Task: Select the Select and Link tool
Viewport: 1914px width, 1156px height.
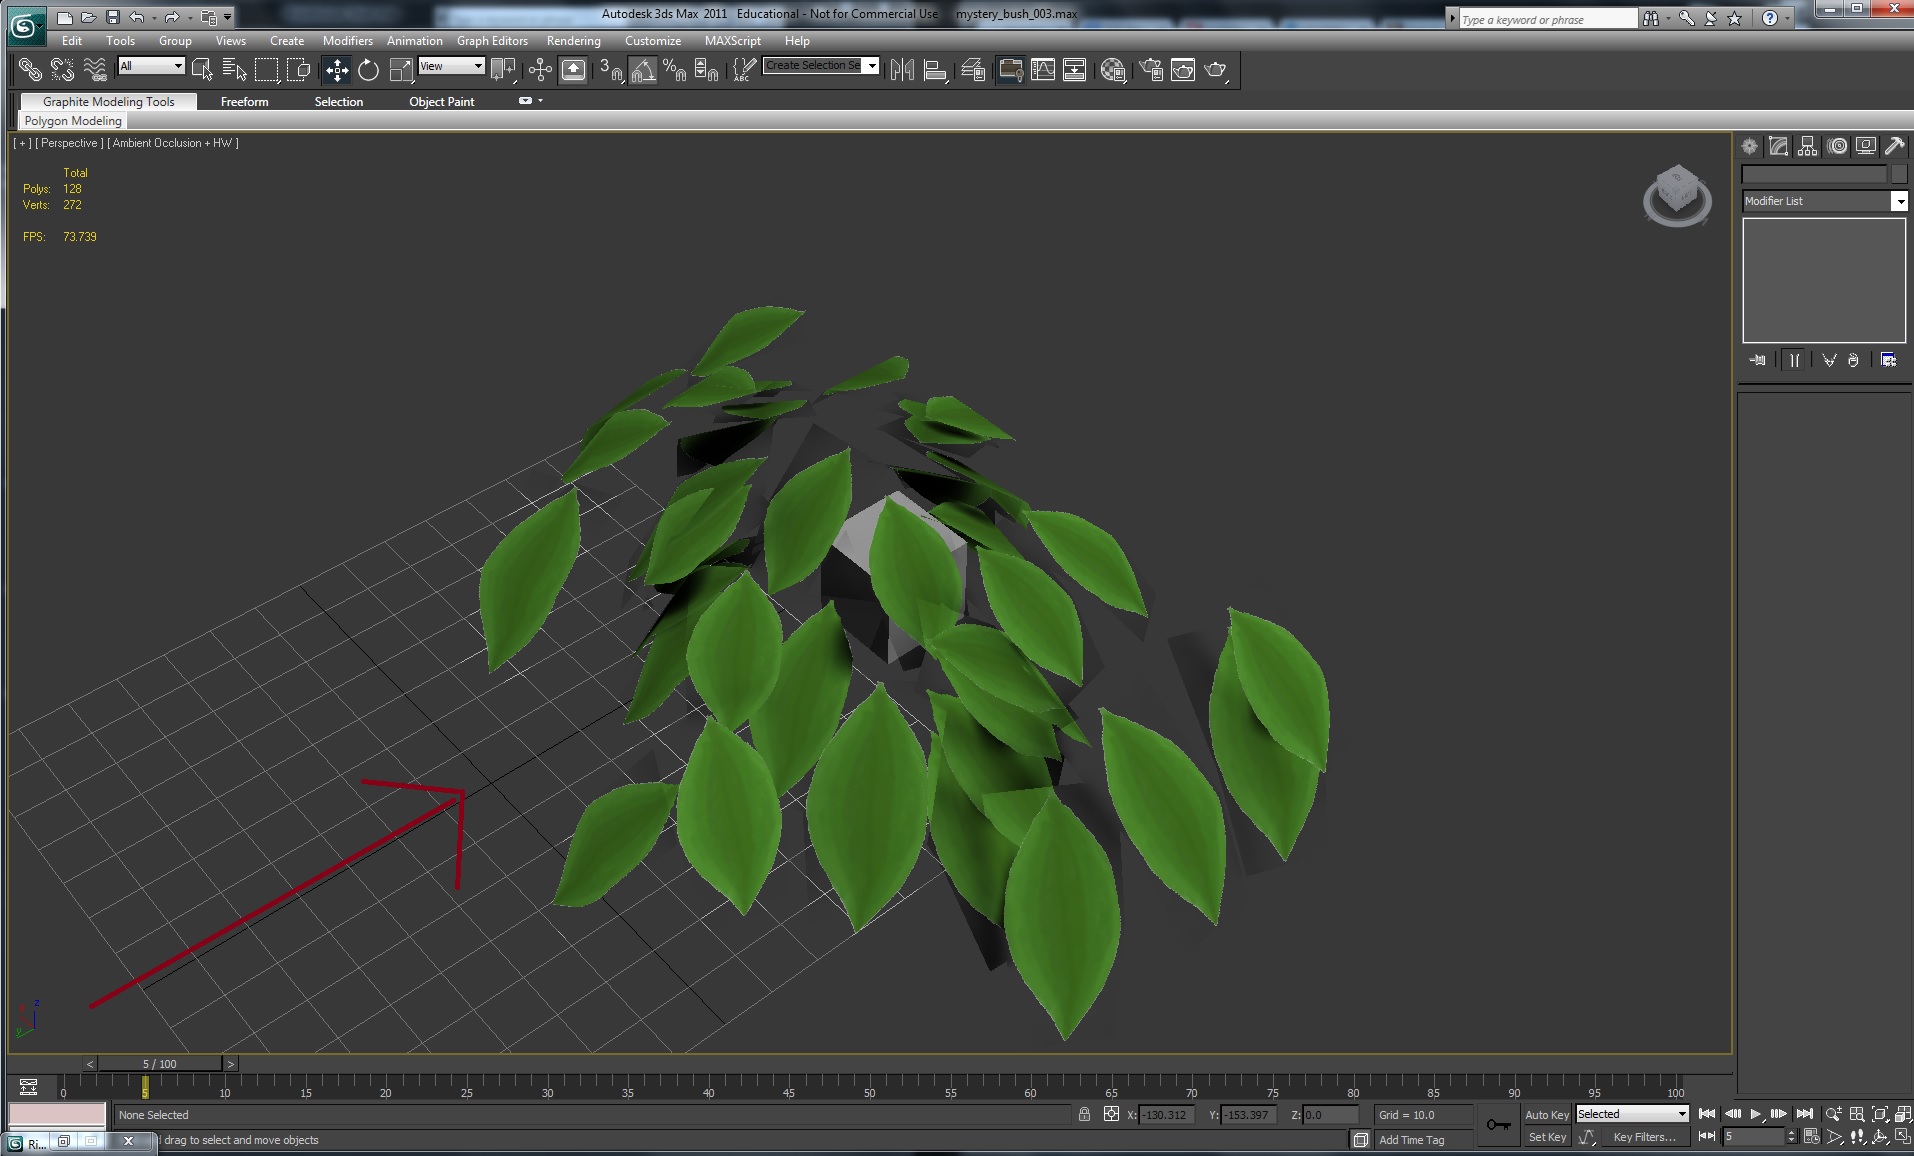Action: [30, 69]
